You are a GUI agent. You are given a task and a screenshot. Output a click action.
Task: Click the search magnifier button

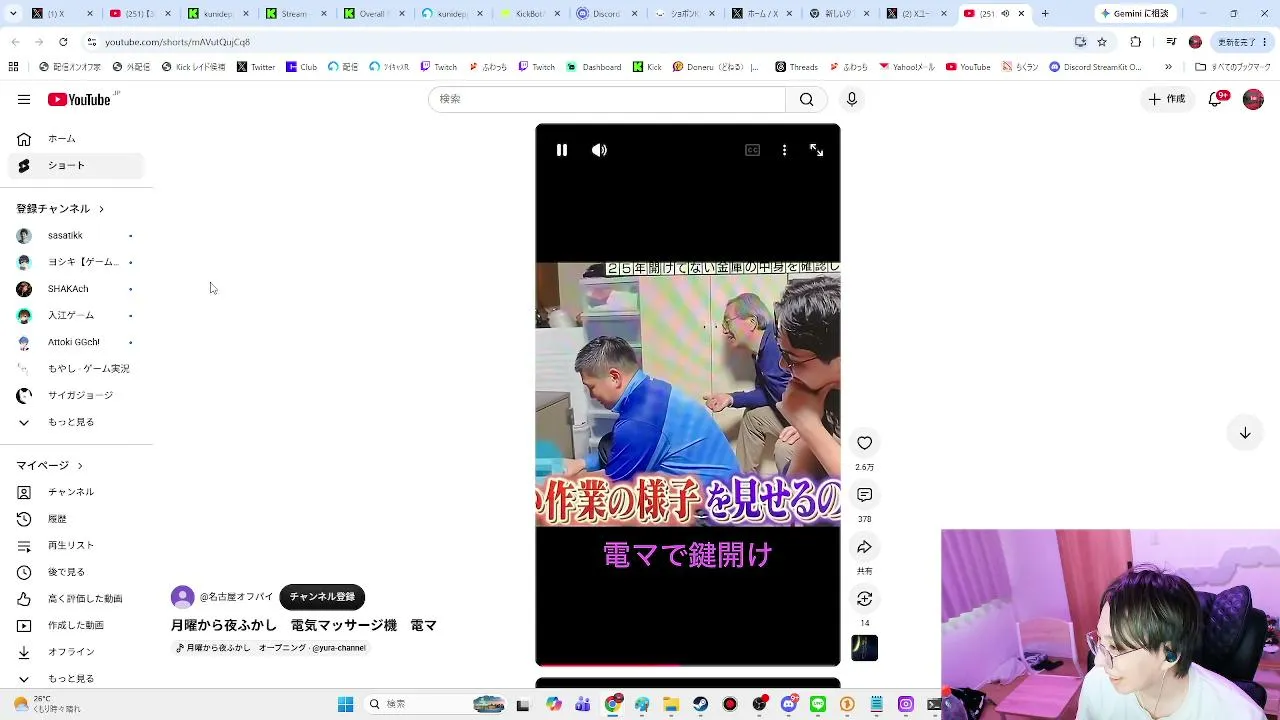(806, 99)
